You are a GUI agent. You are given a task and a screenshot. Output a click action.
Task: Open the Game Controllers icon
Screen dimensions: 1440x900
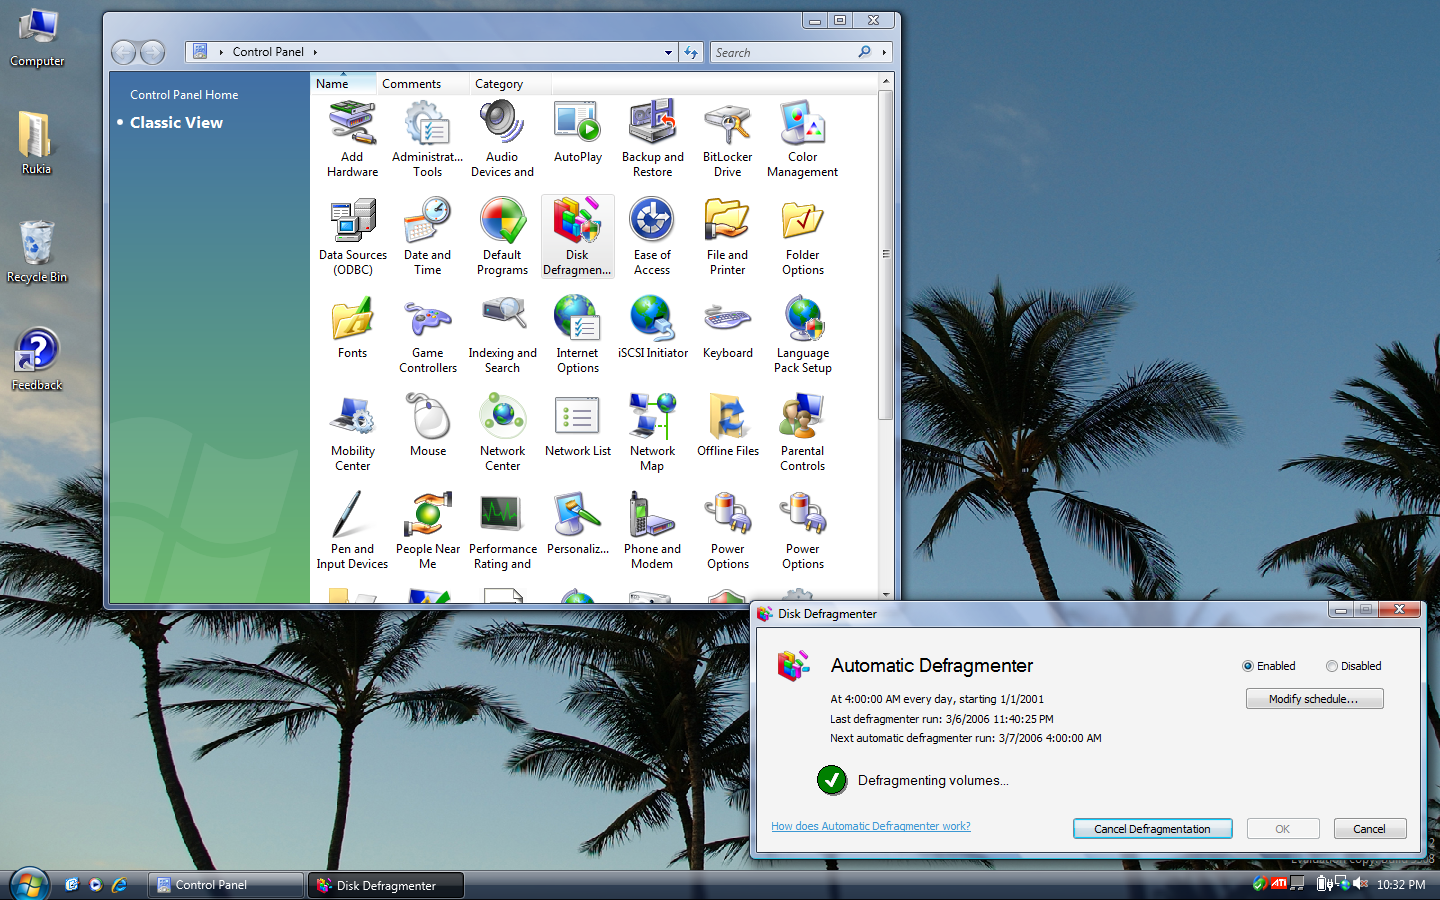428,334
